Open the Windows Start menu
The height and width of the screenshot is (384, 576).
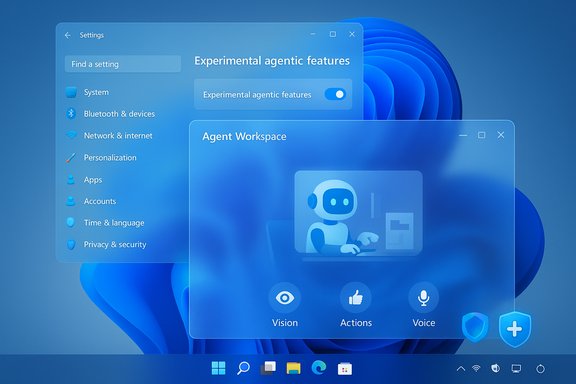pos(219,368)
